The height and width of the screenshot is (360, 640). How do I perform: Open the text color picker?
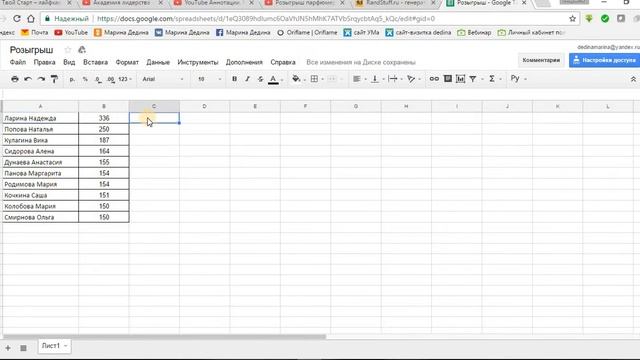click(273, 79)
